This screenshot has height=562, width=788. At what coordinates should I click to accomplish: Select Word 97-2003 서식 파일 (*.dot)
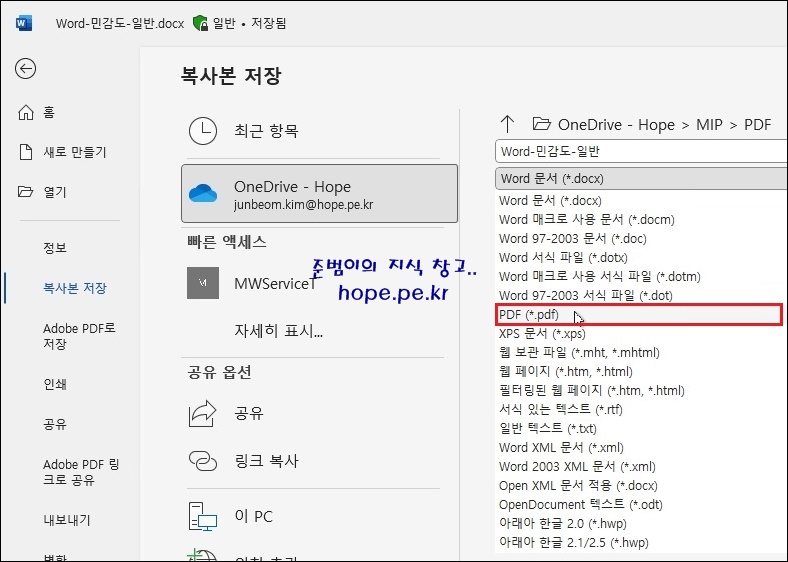585,296
